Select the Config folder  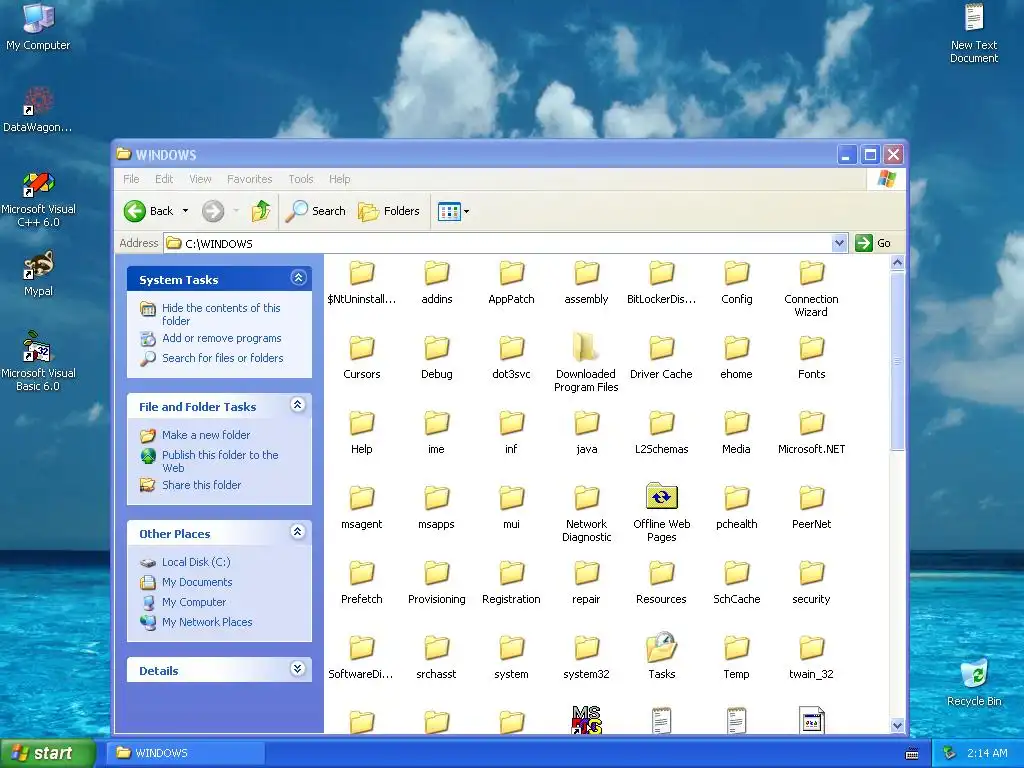click(736, 281)
